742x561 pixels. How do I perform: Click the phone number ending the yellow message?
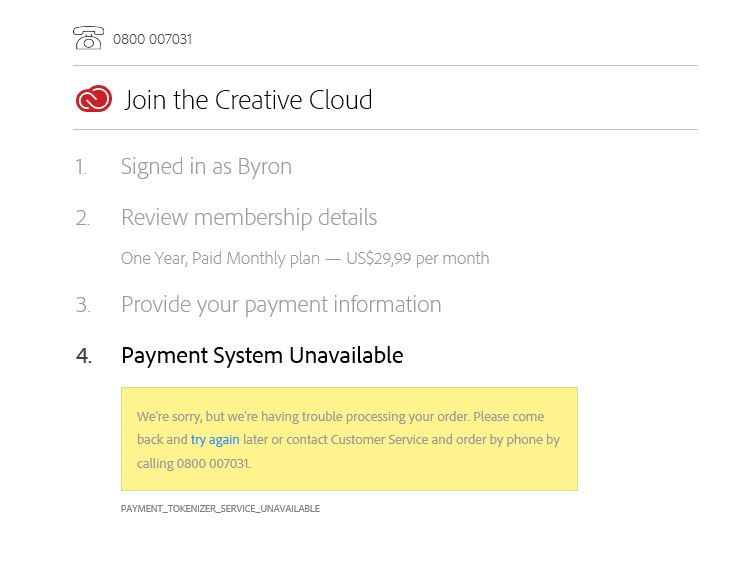[213, 464]
